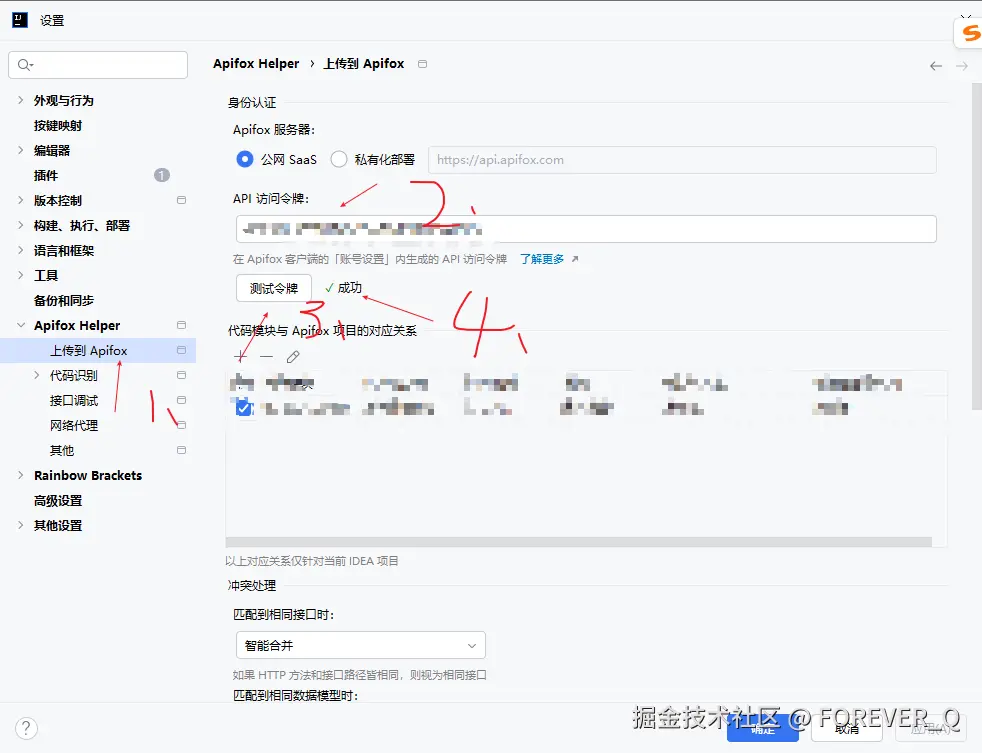Expand the 语言和框架 section

click(x=20, y=251)
